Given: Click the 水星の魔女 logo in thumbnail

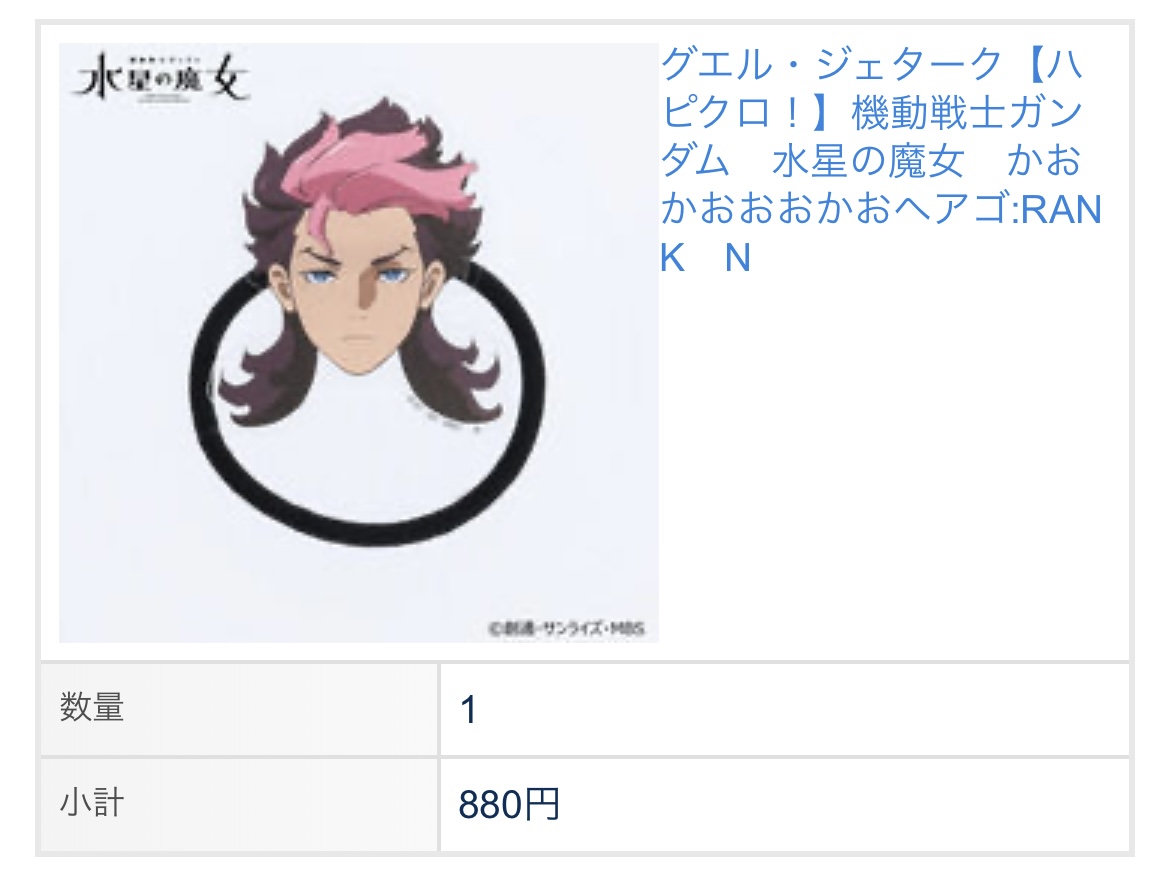Looking at the screenshot, I should (x=160, y=78).
